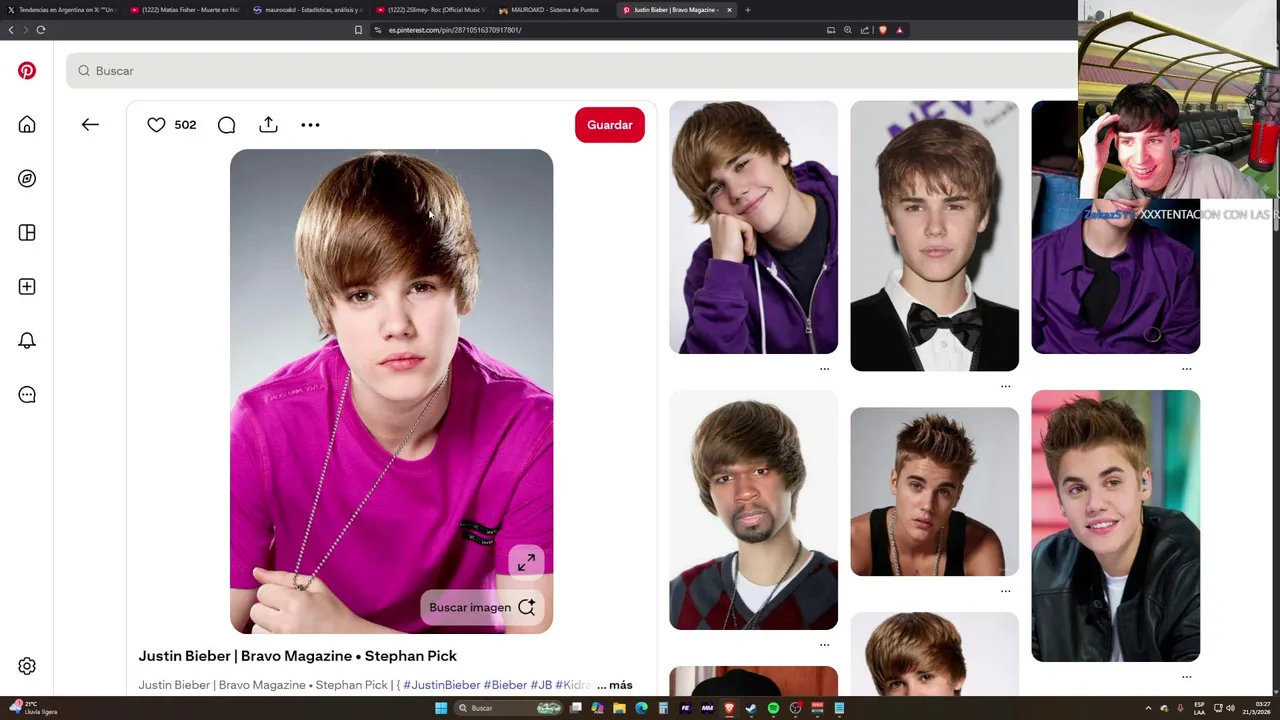
Task: Open options under the purple hoodie pin
Action: [x=825, y=369]
